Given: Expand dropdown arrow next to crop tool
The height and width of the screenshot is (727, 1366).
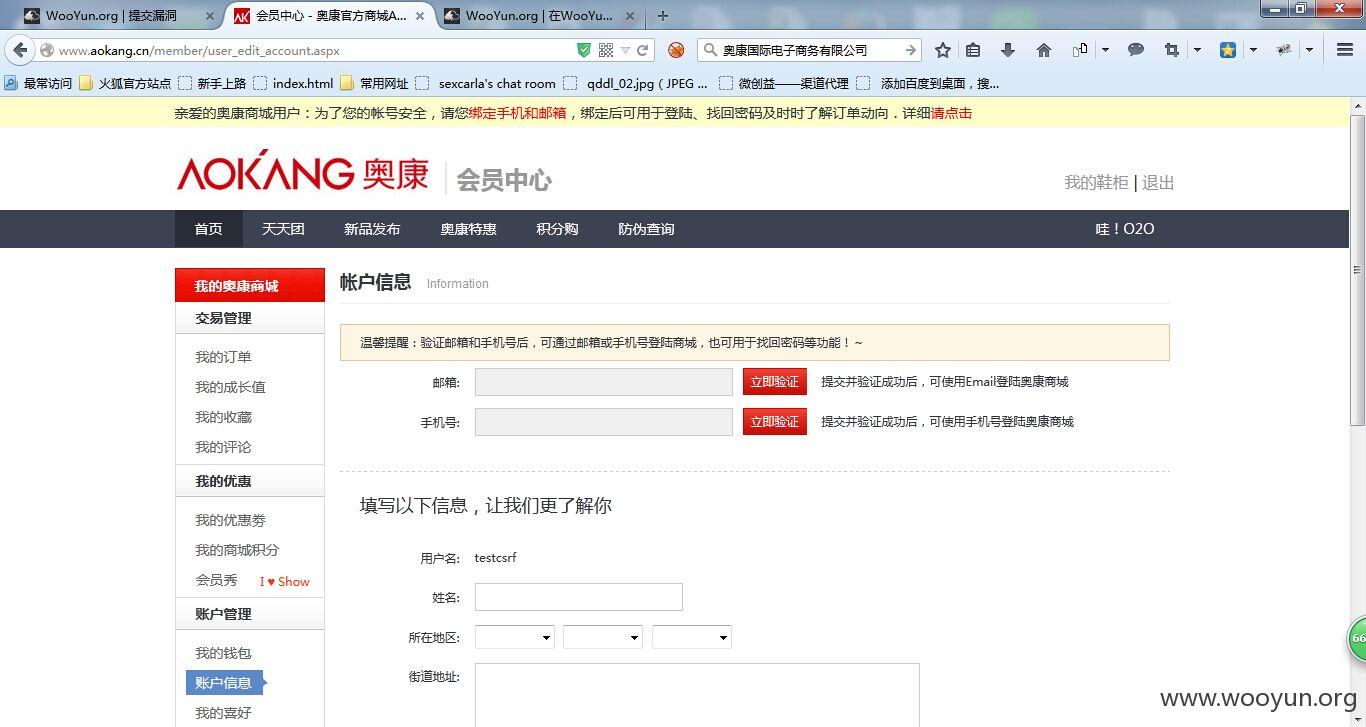Looking at the screenshot, I should tap(1197, 50).
